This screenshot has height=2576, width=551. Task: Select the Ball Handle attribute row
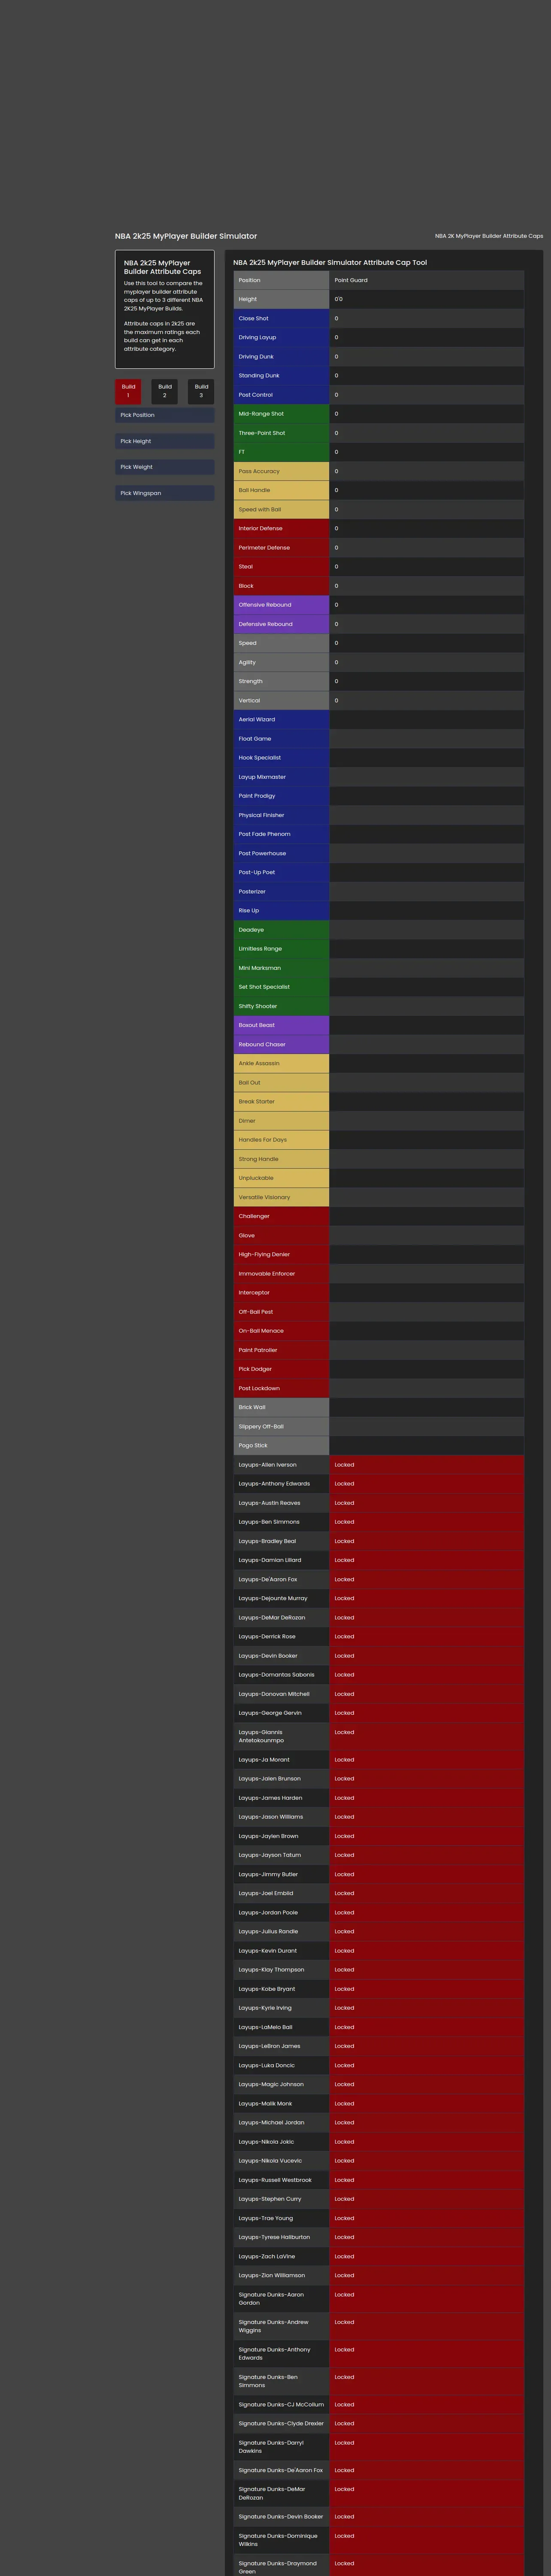tap(379, 490)
